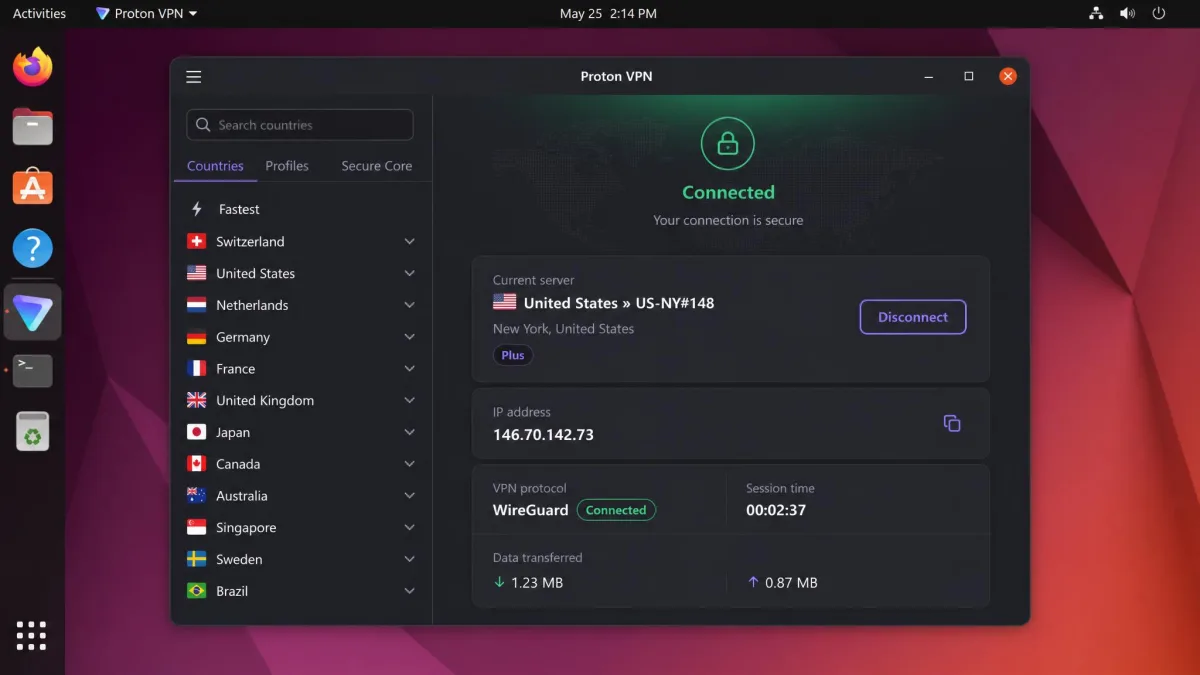Copy the IP address with copy icon

[952, 423]
